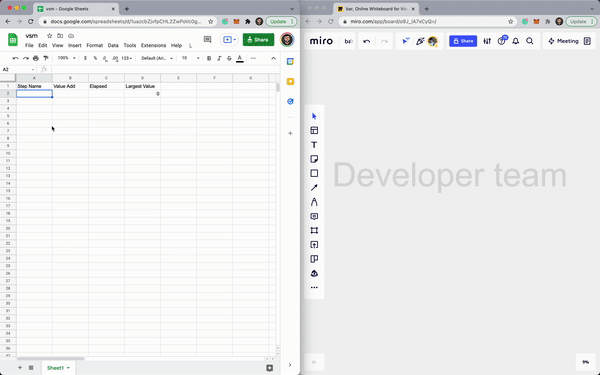Open the zoom 100% dropdown in Sheets
Image resolution: width=600 pixels, height=375 pixels.
tap(66, 58)
